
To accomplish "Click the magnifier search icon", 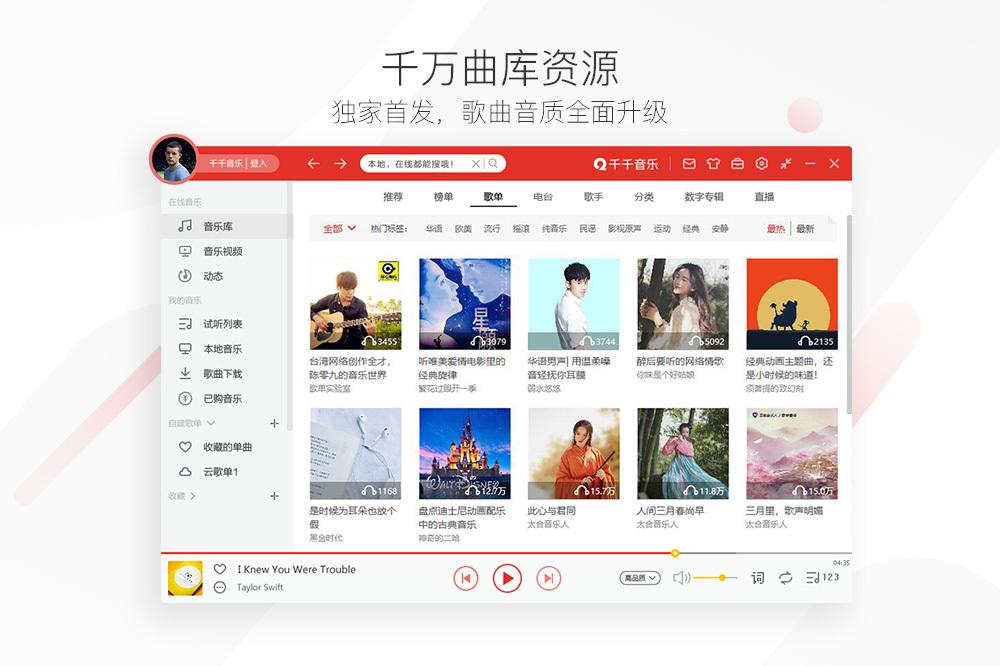I will (x=493, y=164).
